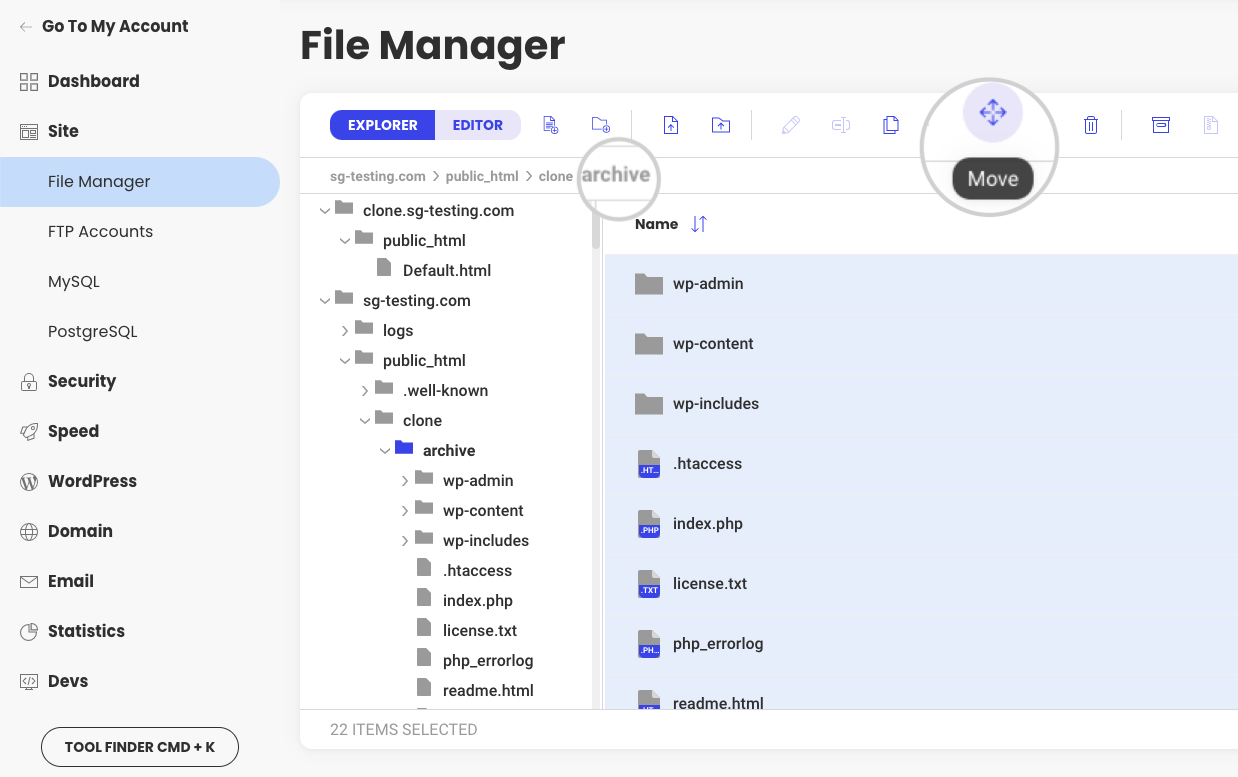This screenshot has width=1238, height=777.
Task: Click the Domain globe icon
Action: [29, 532]
